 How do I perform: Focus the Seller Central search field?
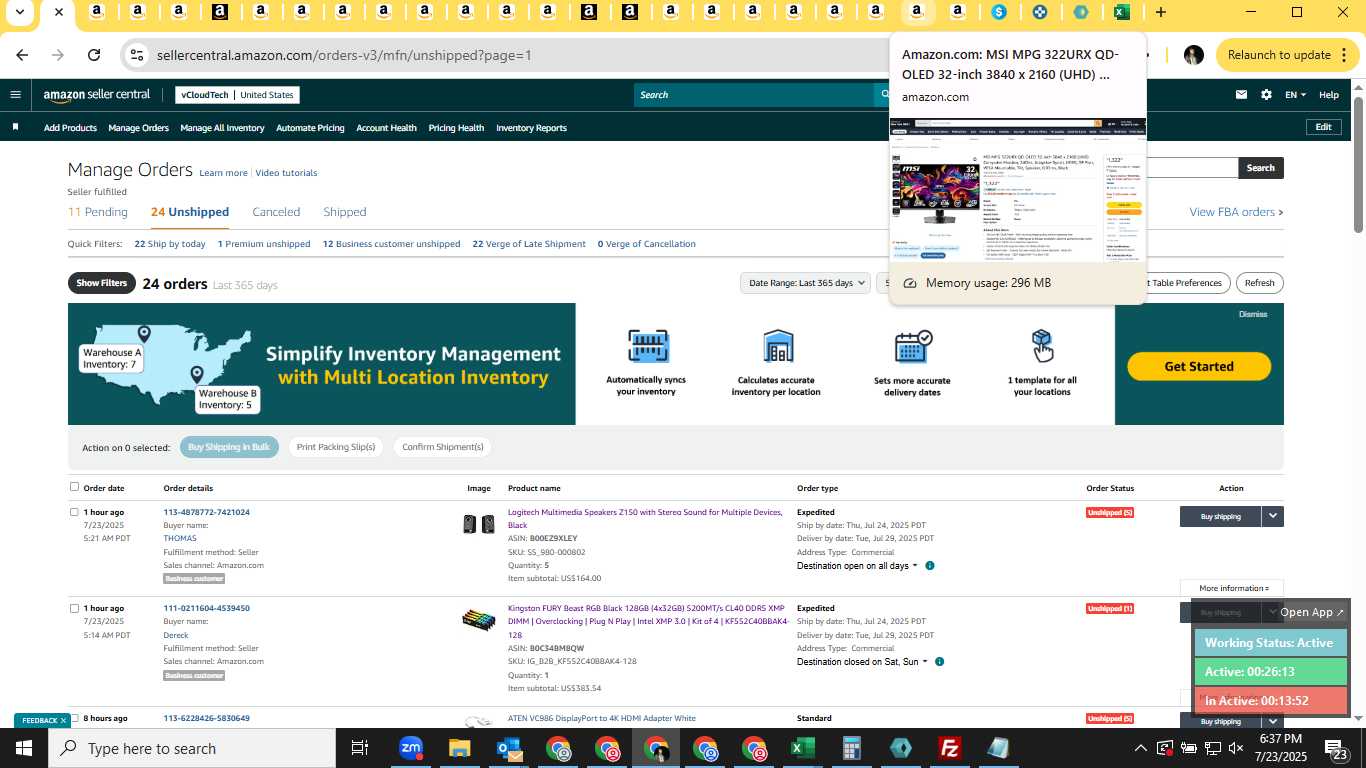coord(753,95)
